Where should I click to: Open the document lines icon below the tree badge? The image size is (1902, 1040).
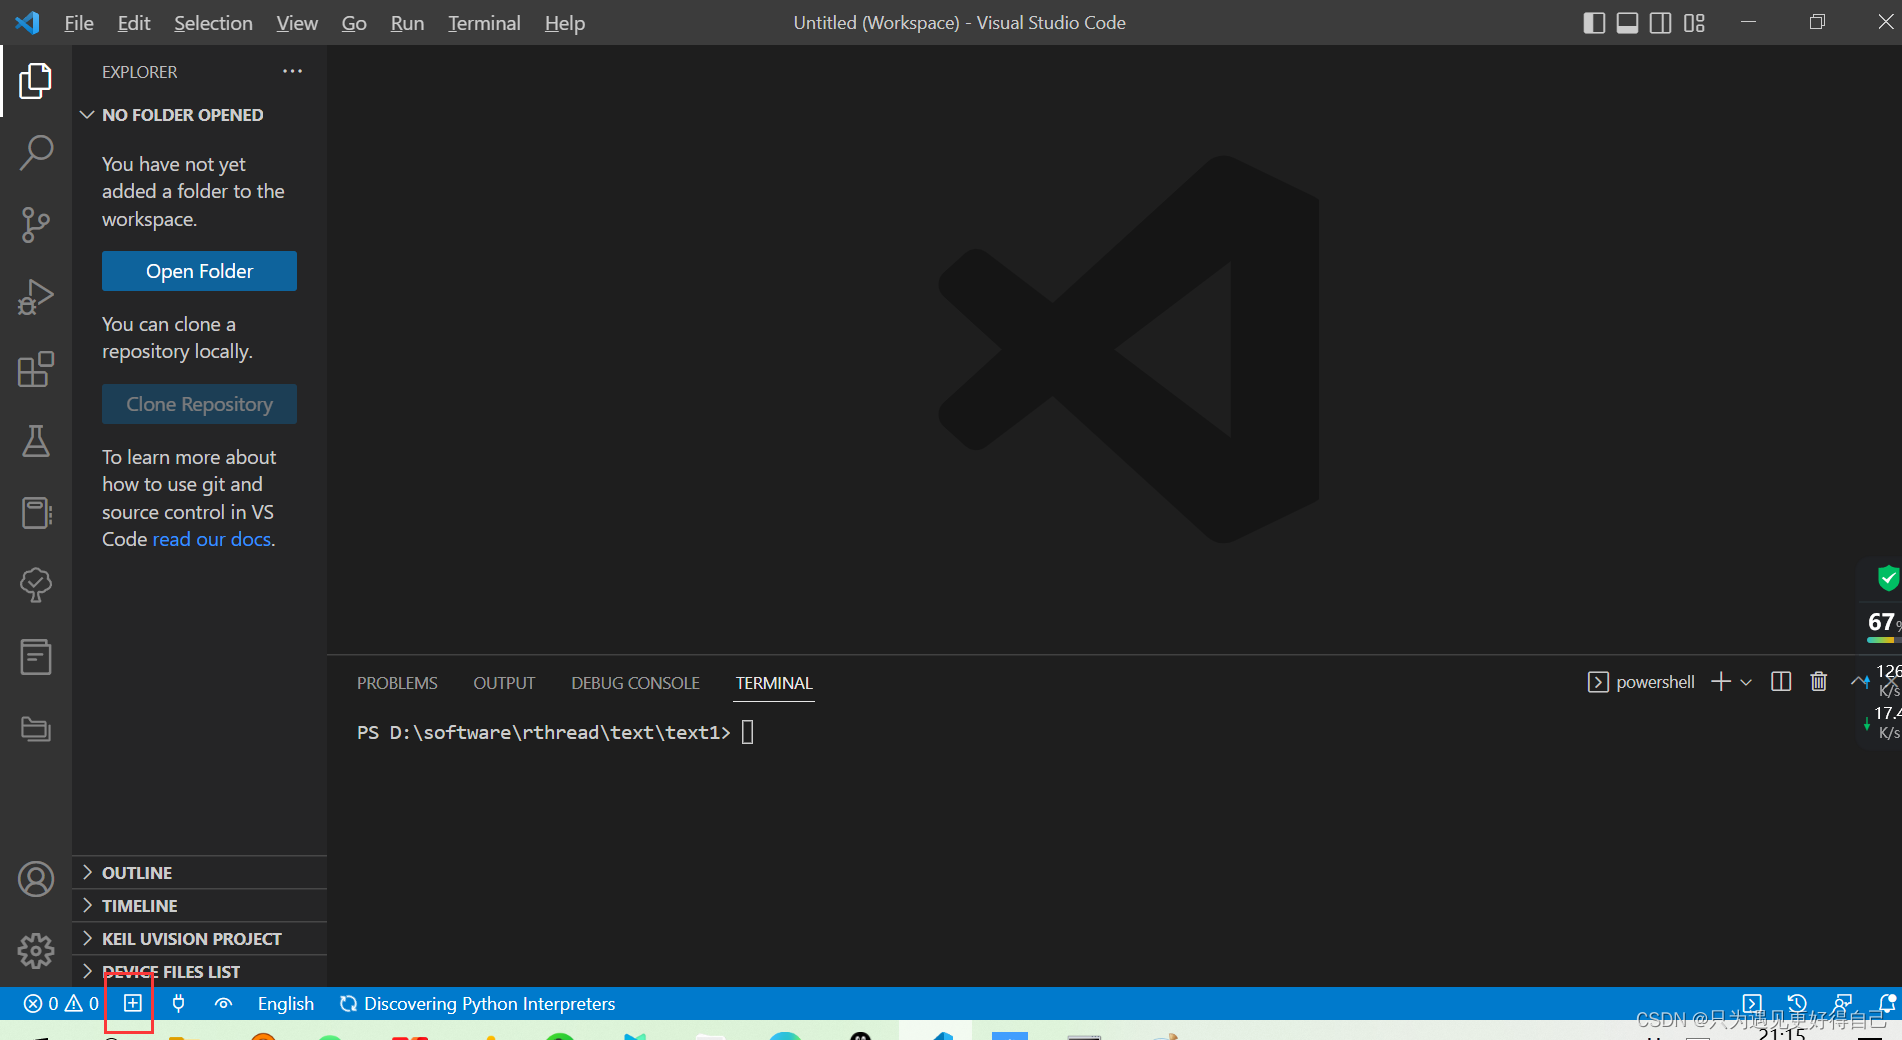coord(36,657)
